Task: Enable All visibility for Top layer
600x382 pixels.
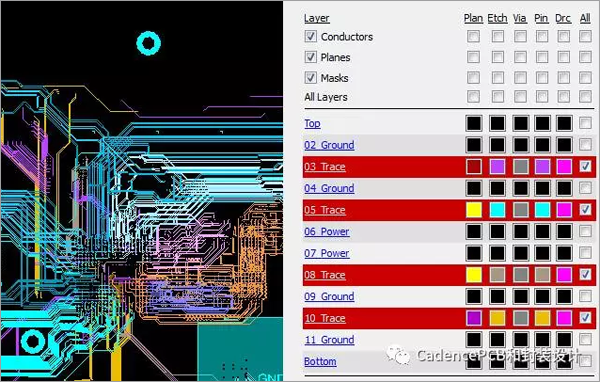Action: pos(585,123)
